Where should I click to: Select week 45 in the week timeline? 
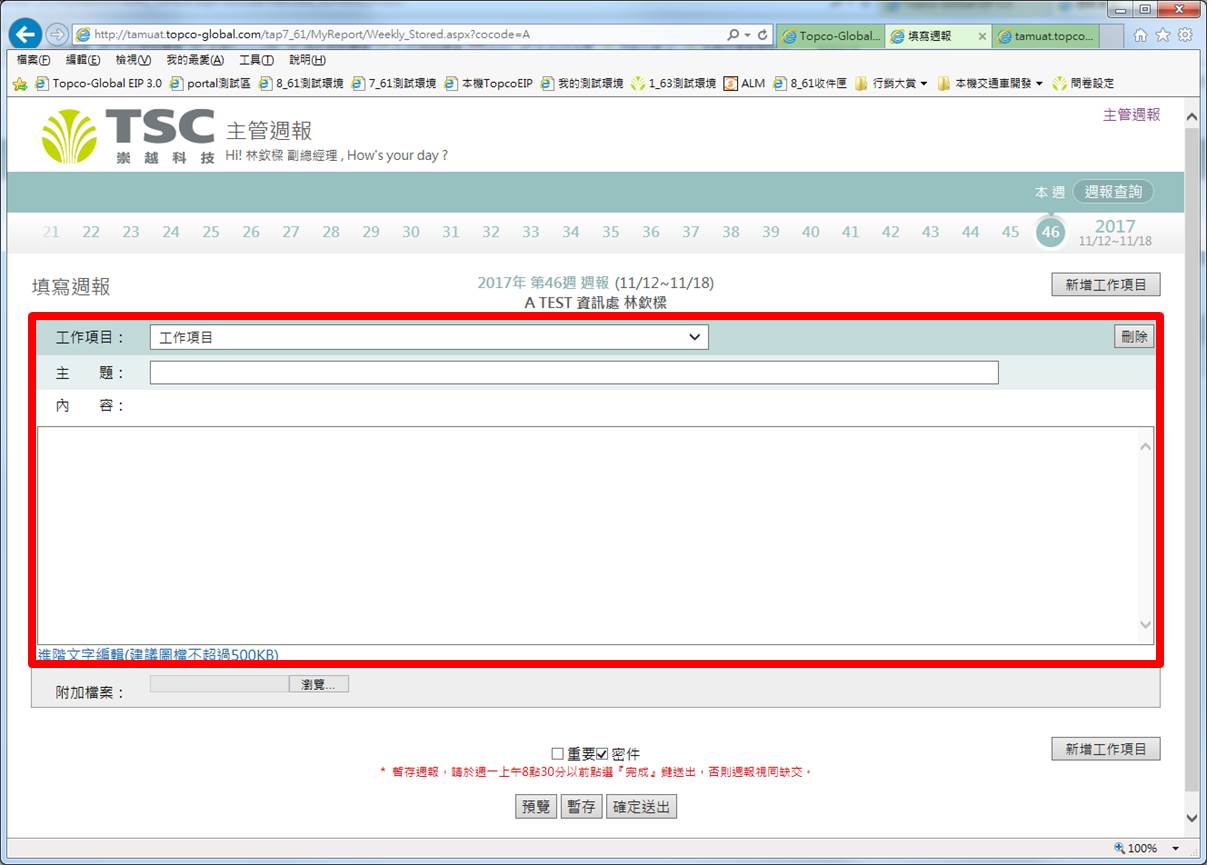pyautogui.click(x=1010, y=232)
